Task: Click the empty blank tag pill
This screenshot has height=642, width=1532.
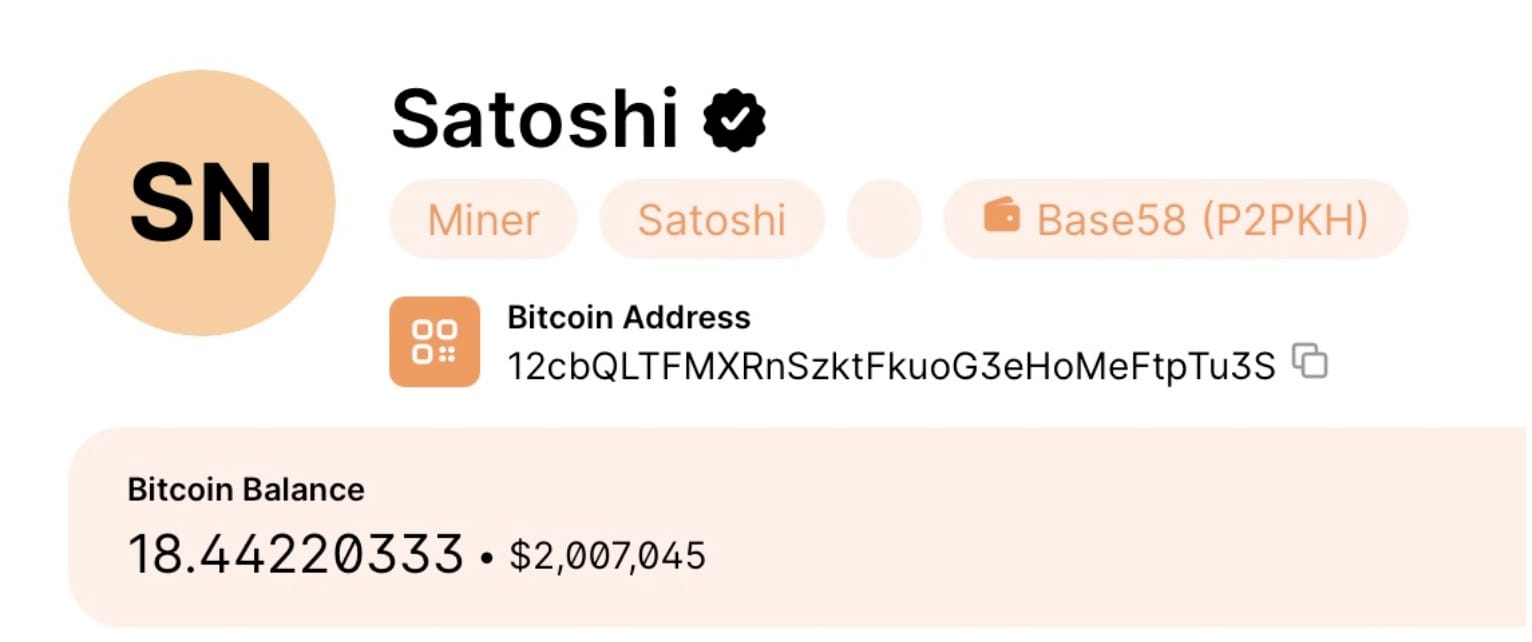Action: 883,220
